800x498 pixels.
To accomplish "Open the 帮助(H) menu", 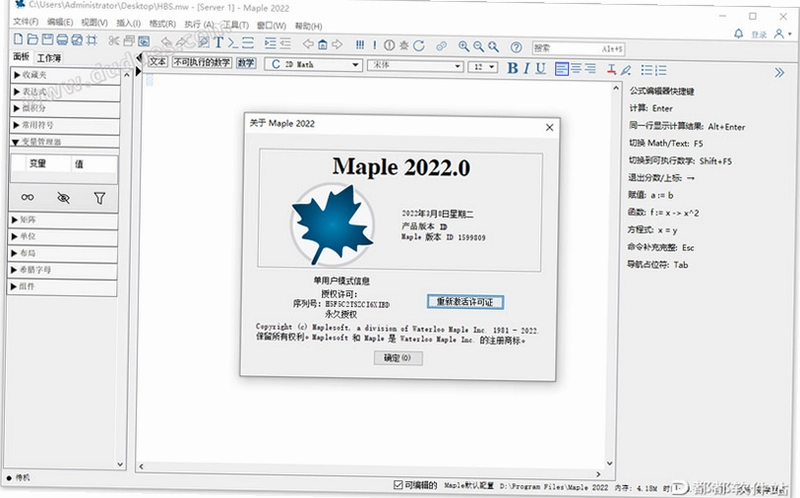I will click(x=309, y=26).
